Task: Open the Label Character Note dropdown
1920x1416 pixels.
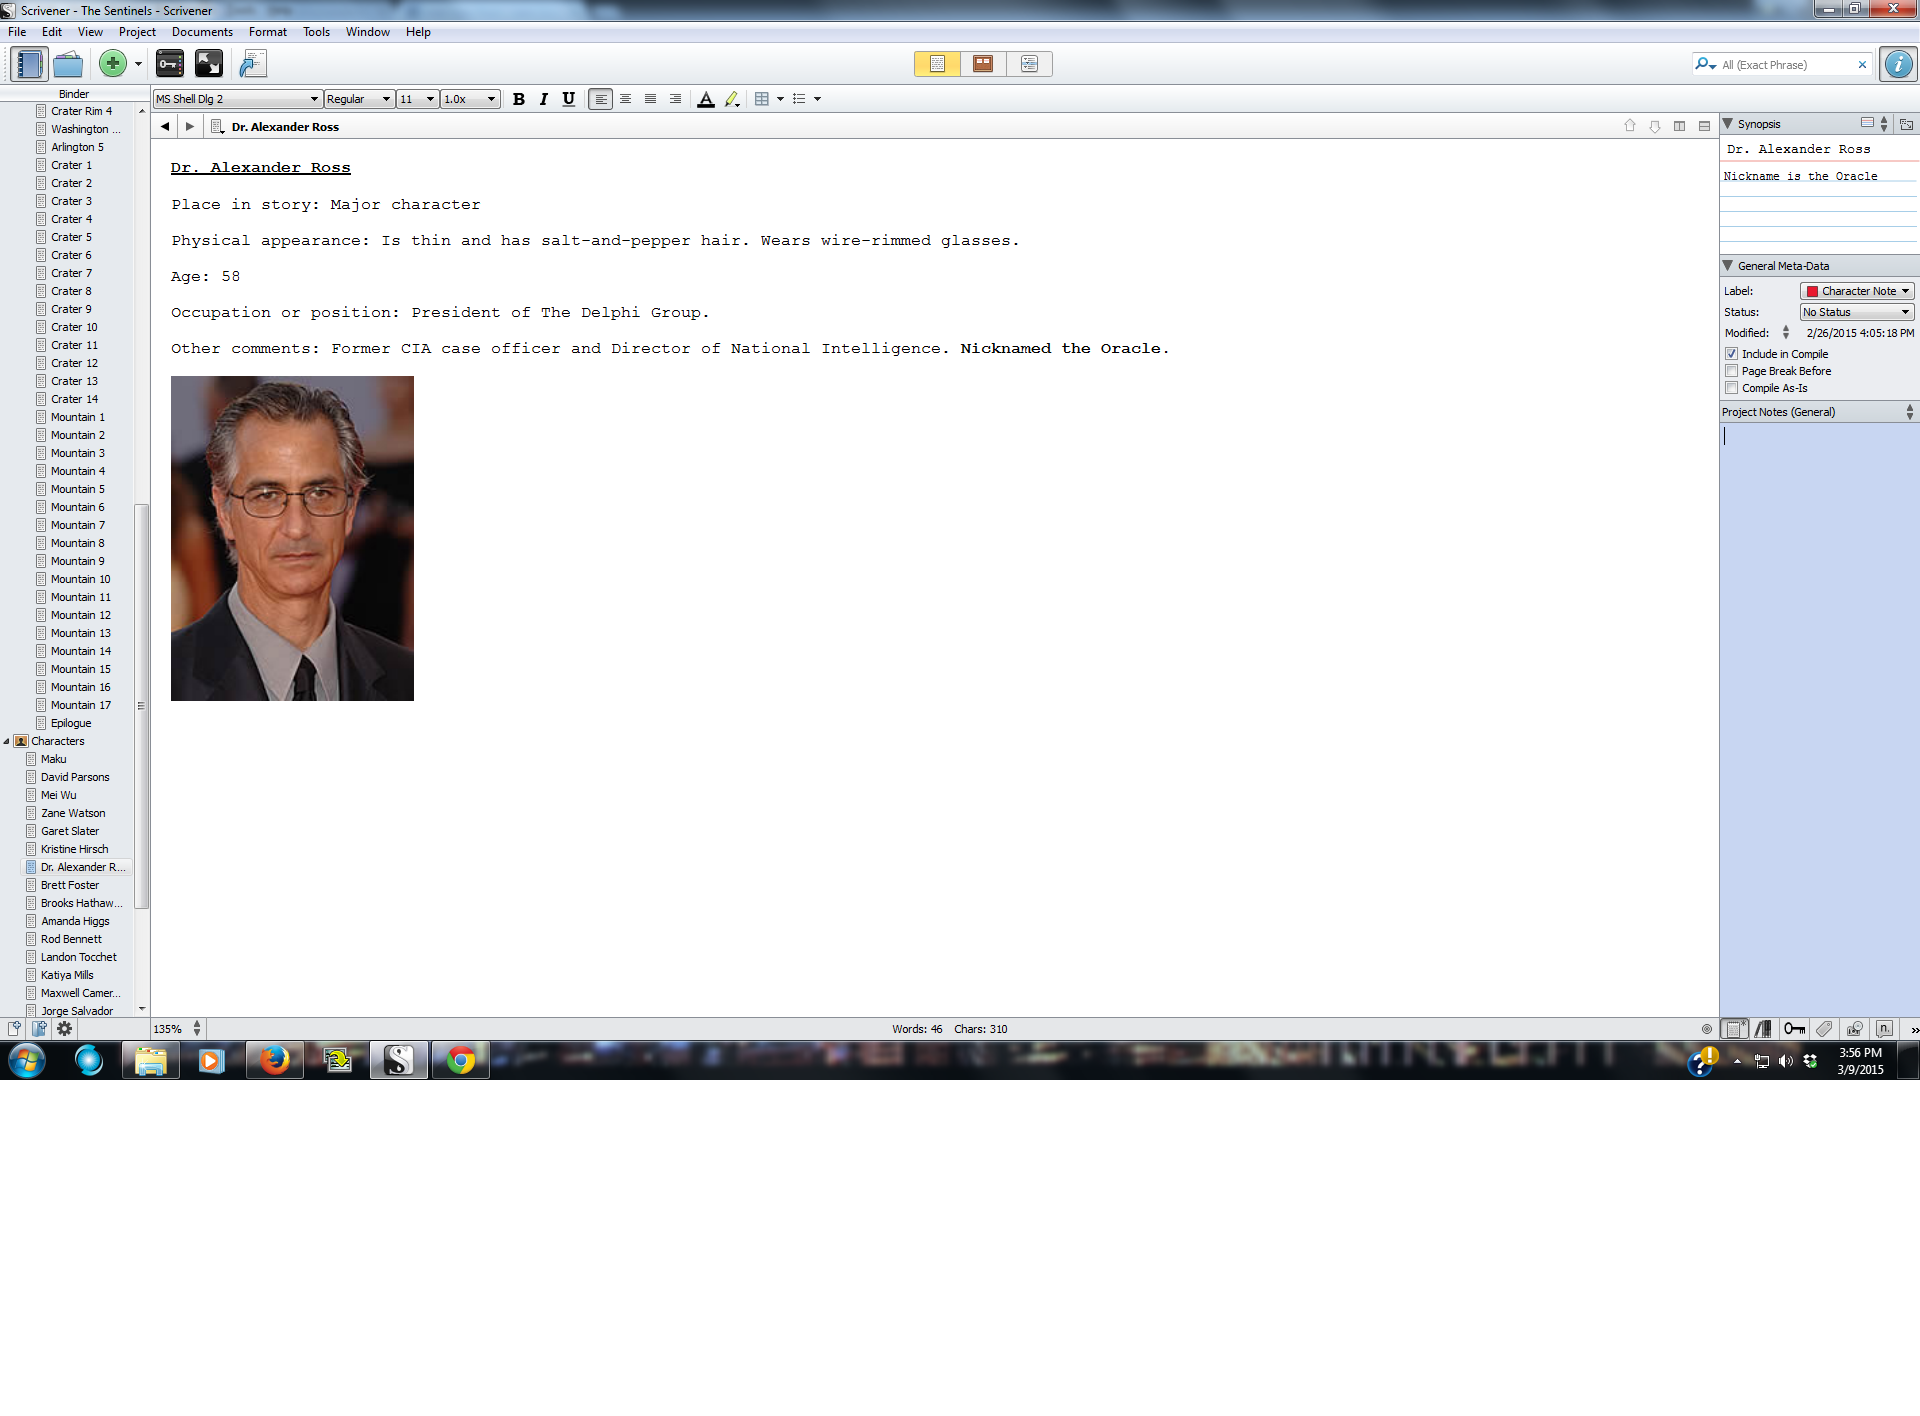Action: tap(1857, 291)
